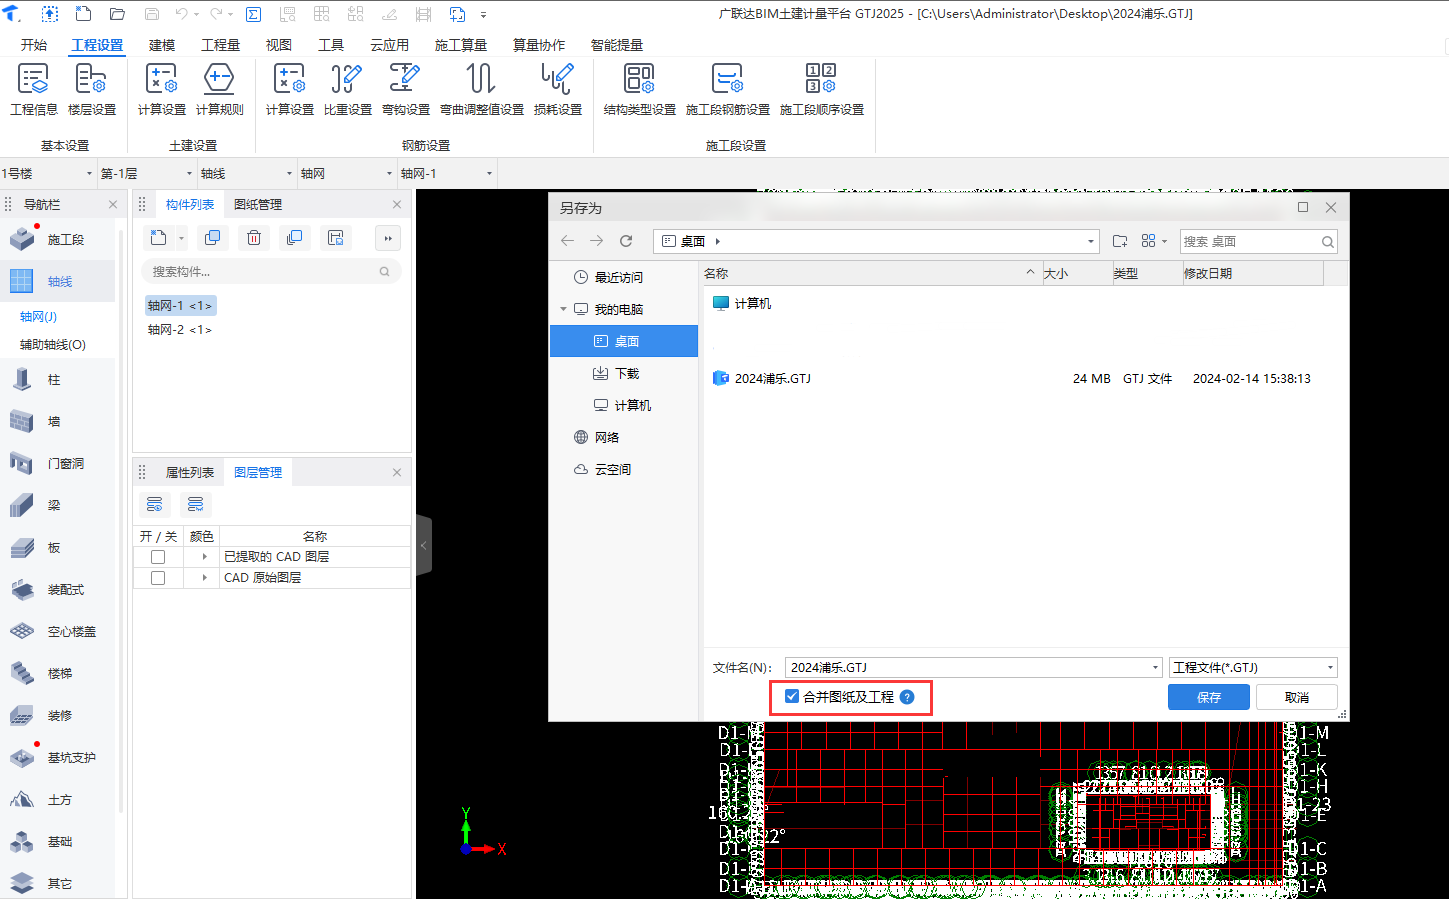Switch to 建模 ribbon tab

162,45
